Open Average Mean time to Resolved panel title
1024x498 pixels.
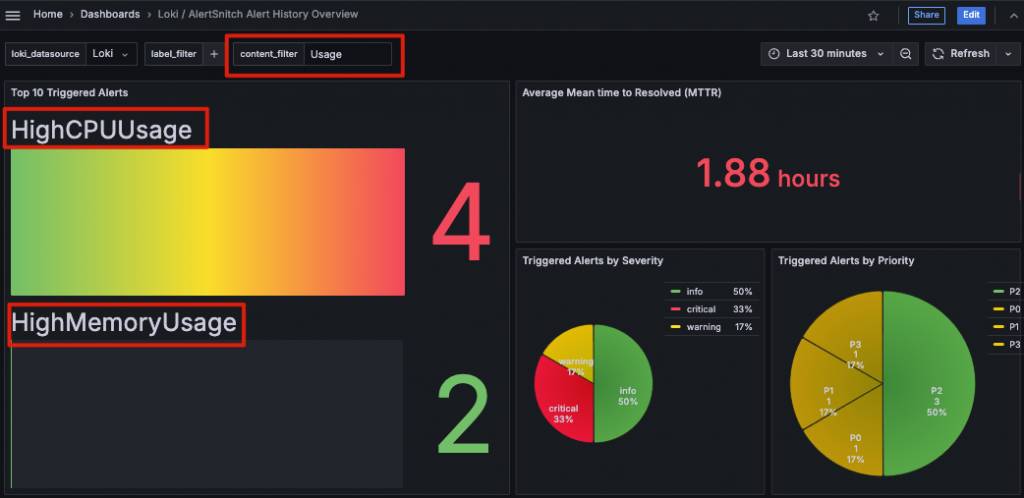pyautogui.click(x=622, y=93)
